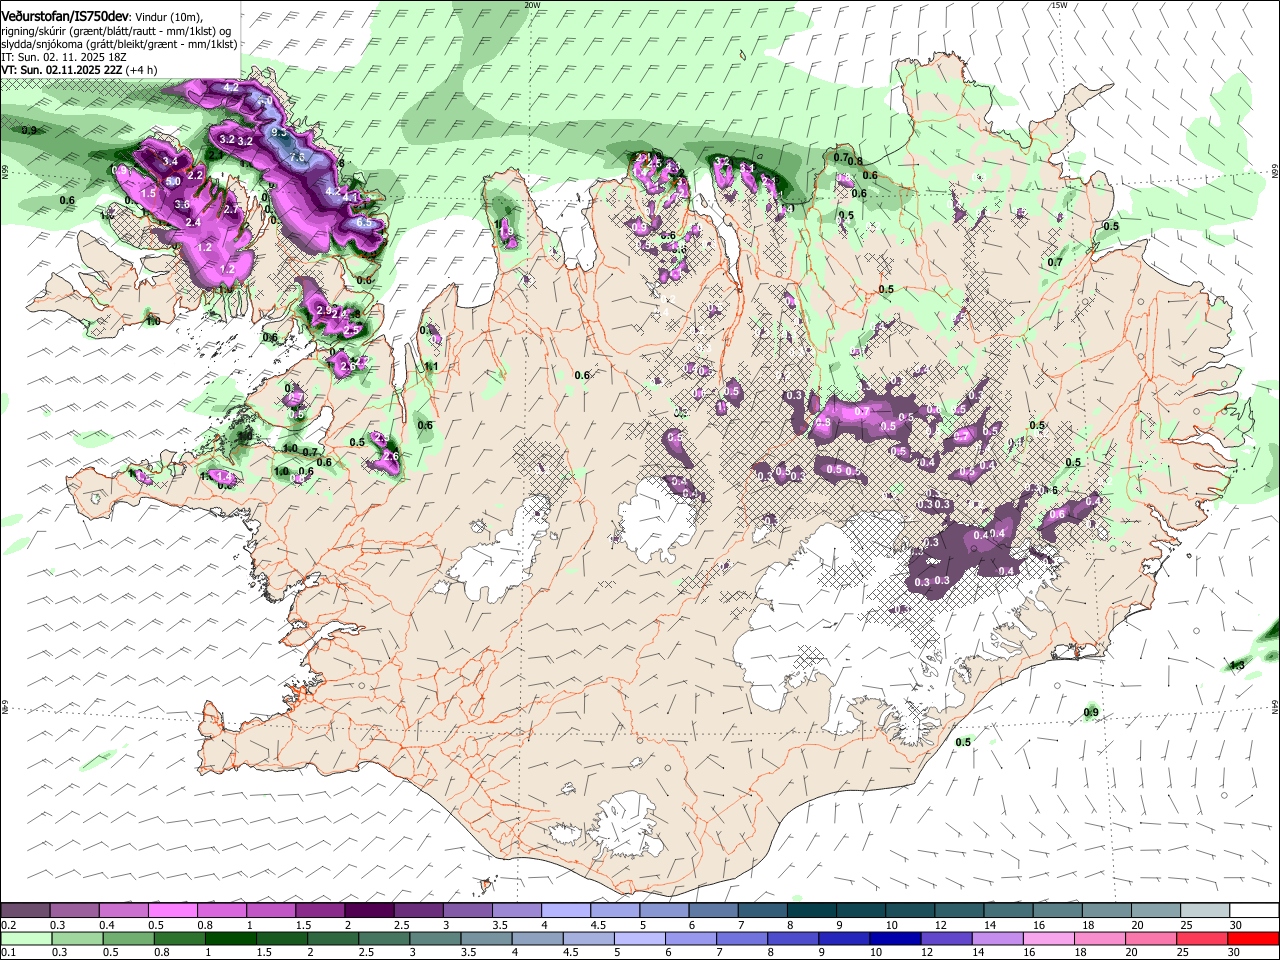The height and width of the screenshot is (960, 1280).
Task: Pick upper legend swatch between 18 and 20
Action: [x=1107, y=911]
